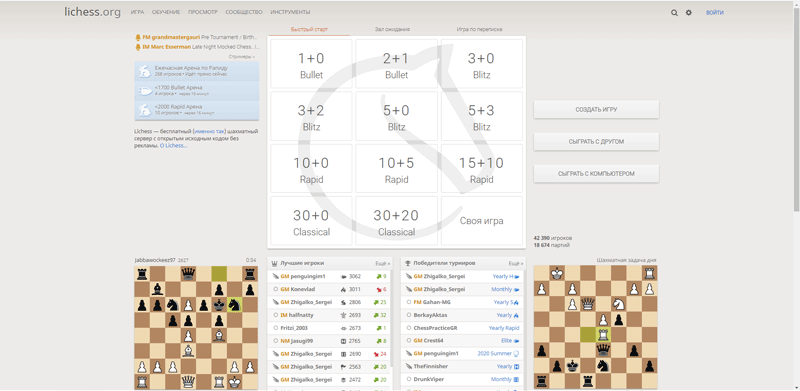Start a 2+1 Bullet game
The width and height of the screenshot is (800, 391).
point(396,64)
